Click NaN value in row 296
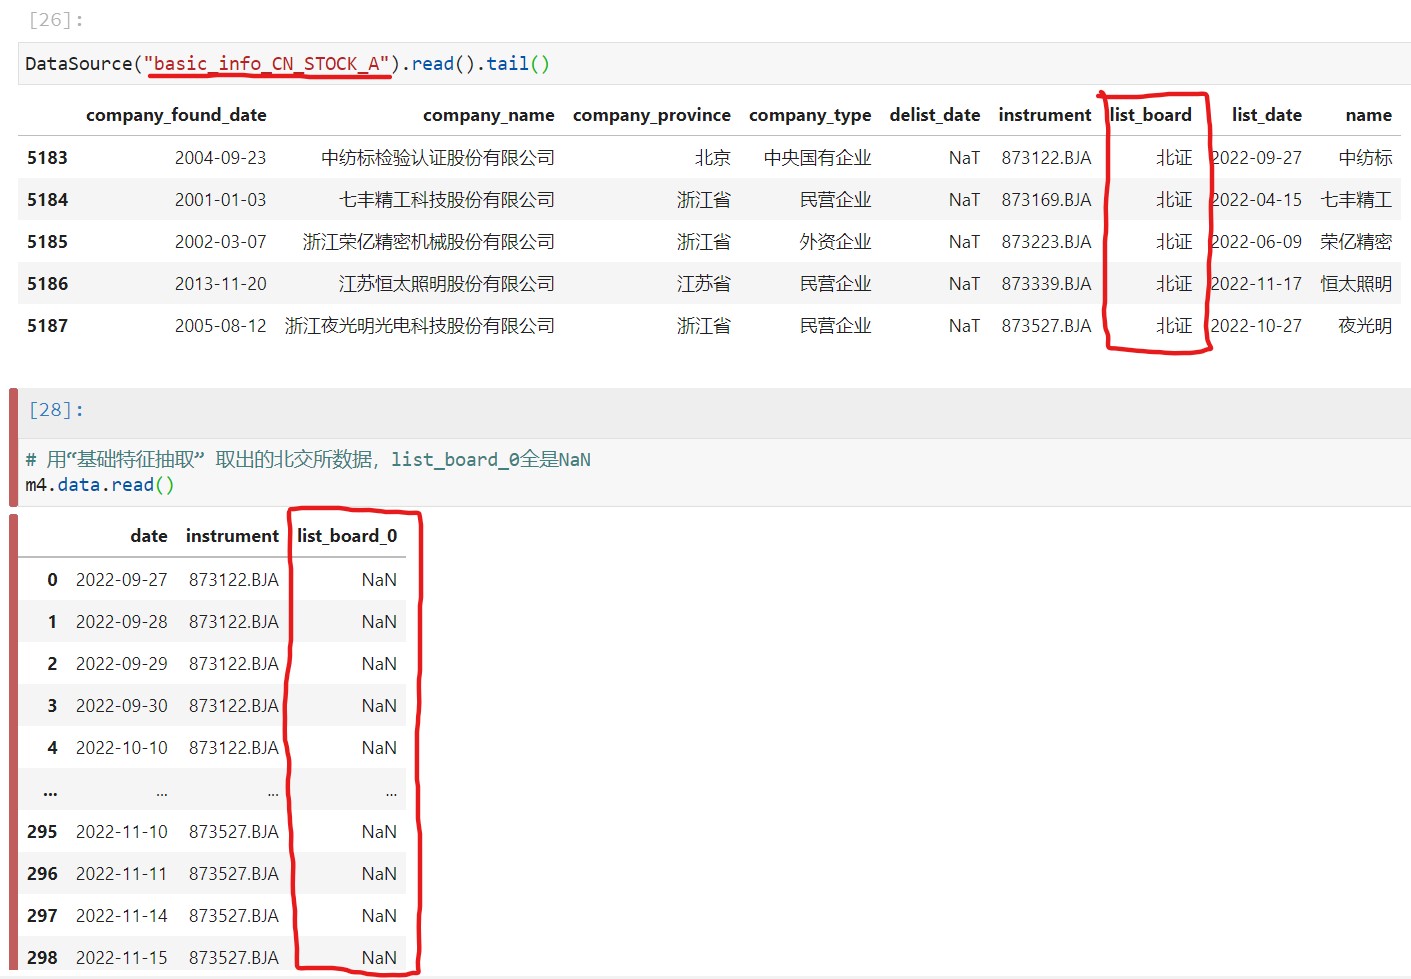Viewport: 1411px width, 979px height. [x=379, y=874]
